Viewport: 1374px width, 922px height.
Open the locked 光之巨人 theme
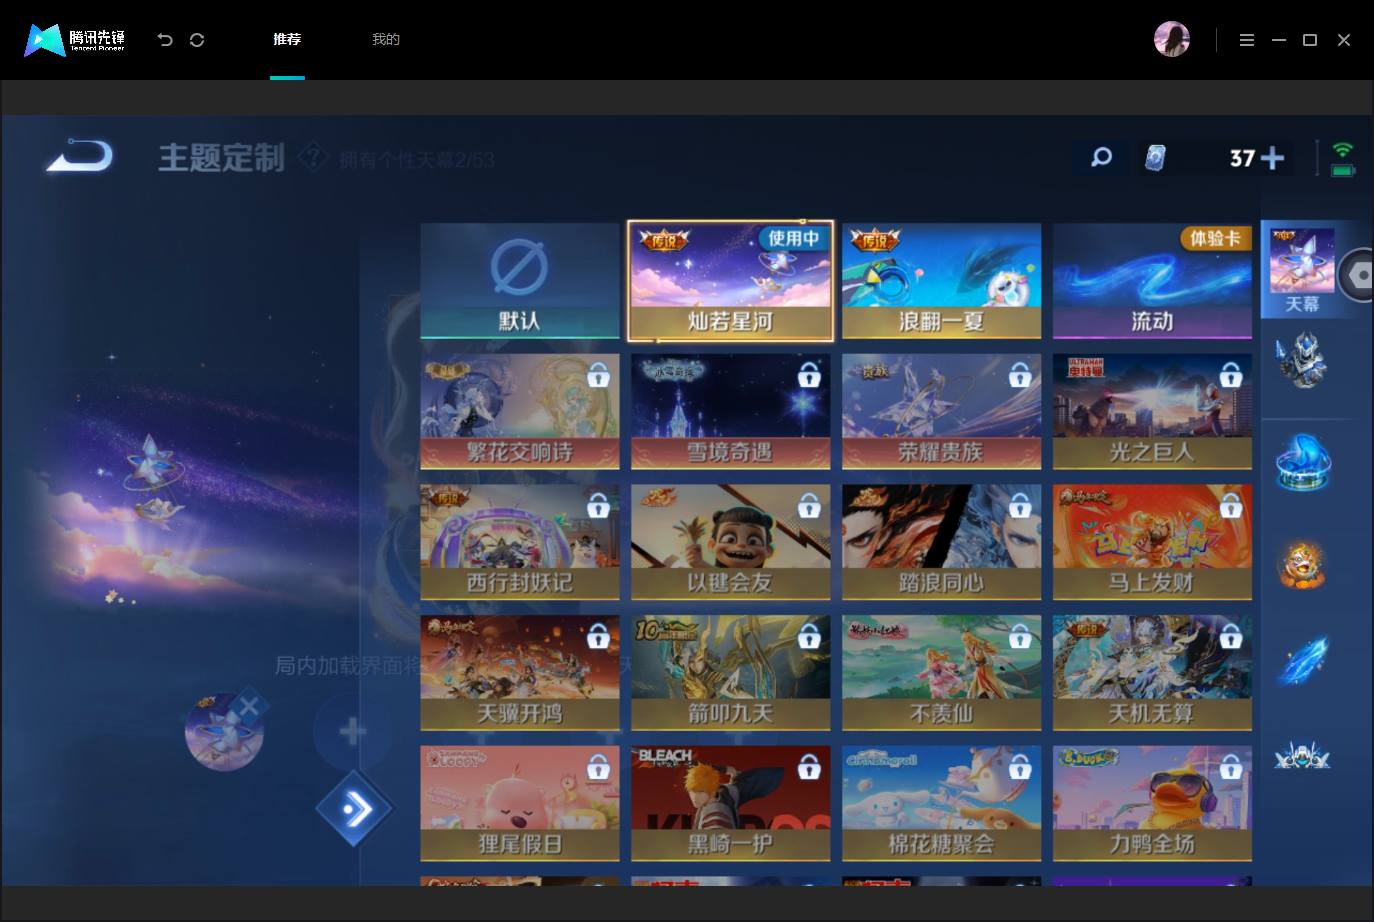(1153, 411)
